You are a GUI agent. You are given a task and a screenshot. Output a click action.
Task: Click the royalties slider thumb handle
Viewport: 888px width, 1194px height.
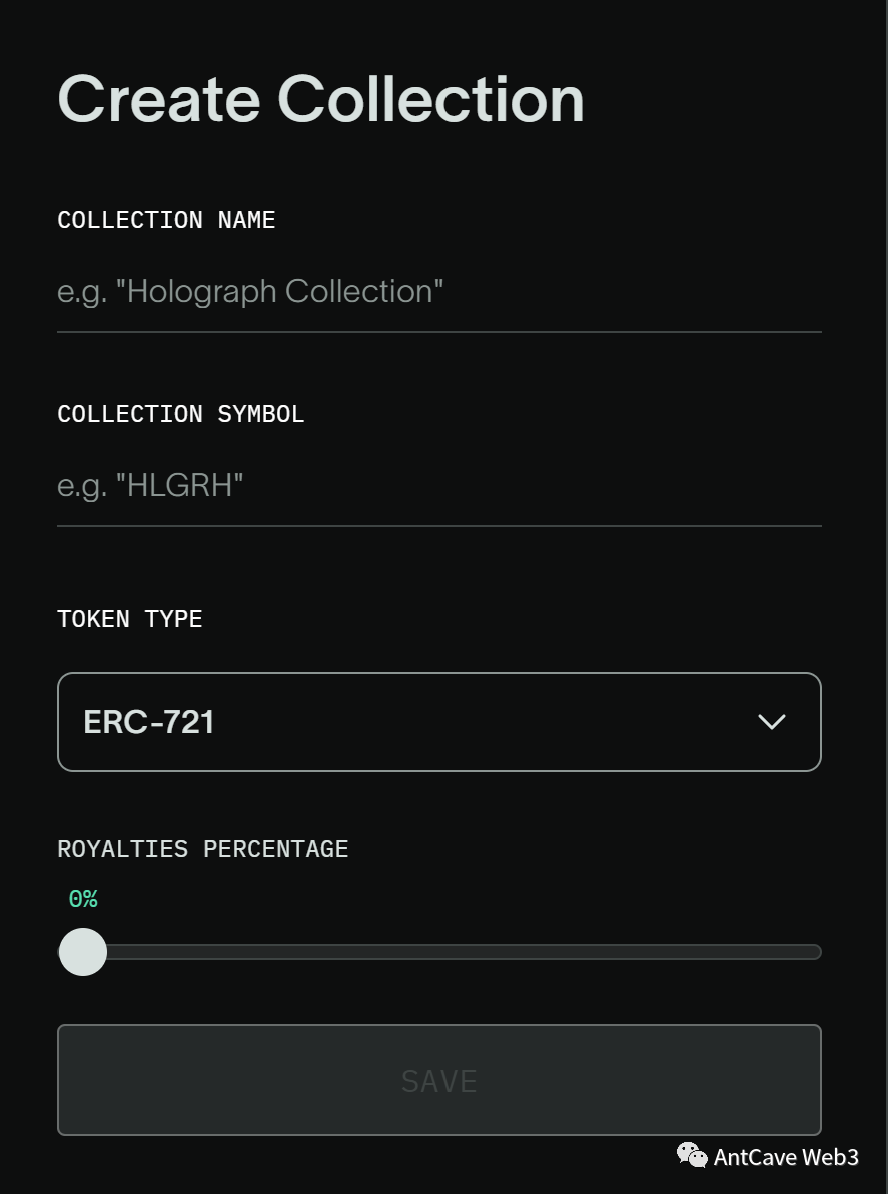click(83, 952)
